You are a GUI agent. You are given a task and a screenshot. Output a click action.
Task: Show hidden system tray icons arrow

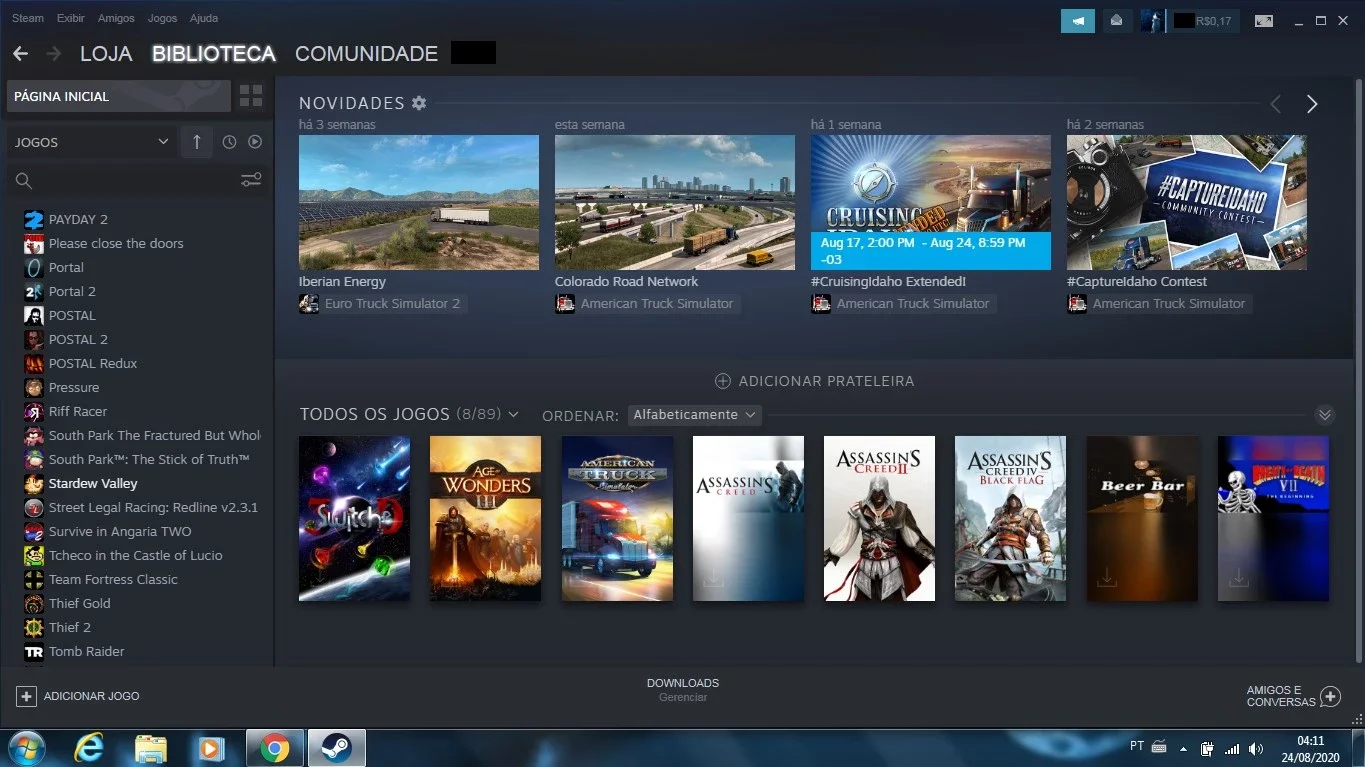pos(1183,748)
